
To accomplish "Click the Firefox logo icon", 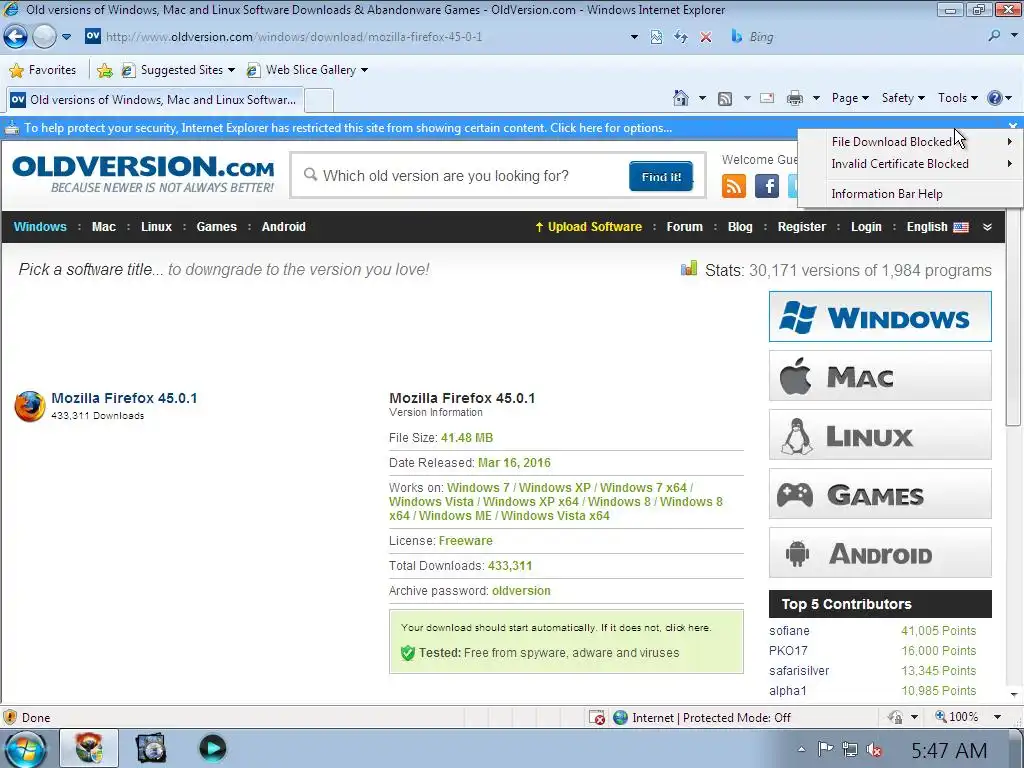I will click(x=29, y=406).
